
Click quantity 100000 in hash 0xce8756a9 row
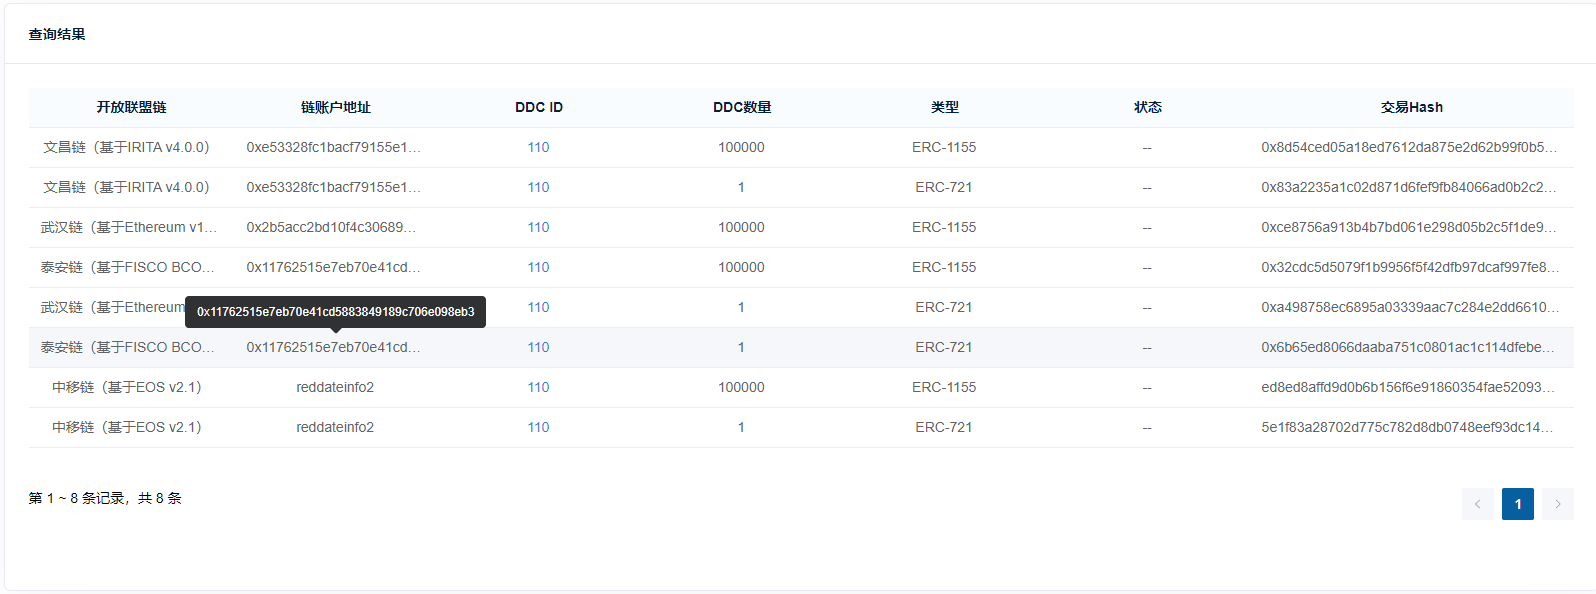741,227
